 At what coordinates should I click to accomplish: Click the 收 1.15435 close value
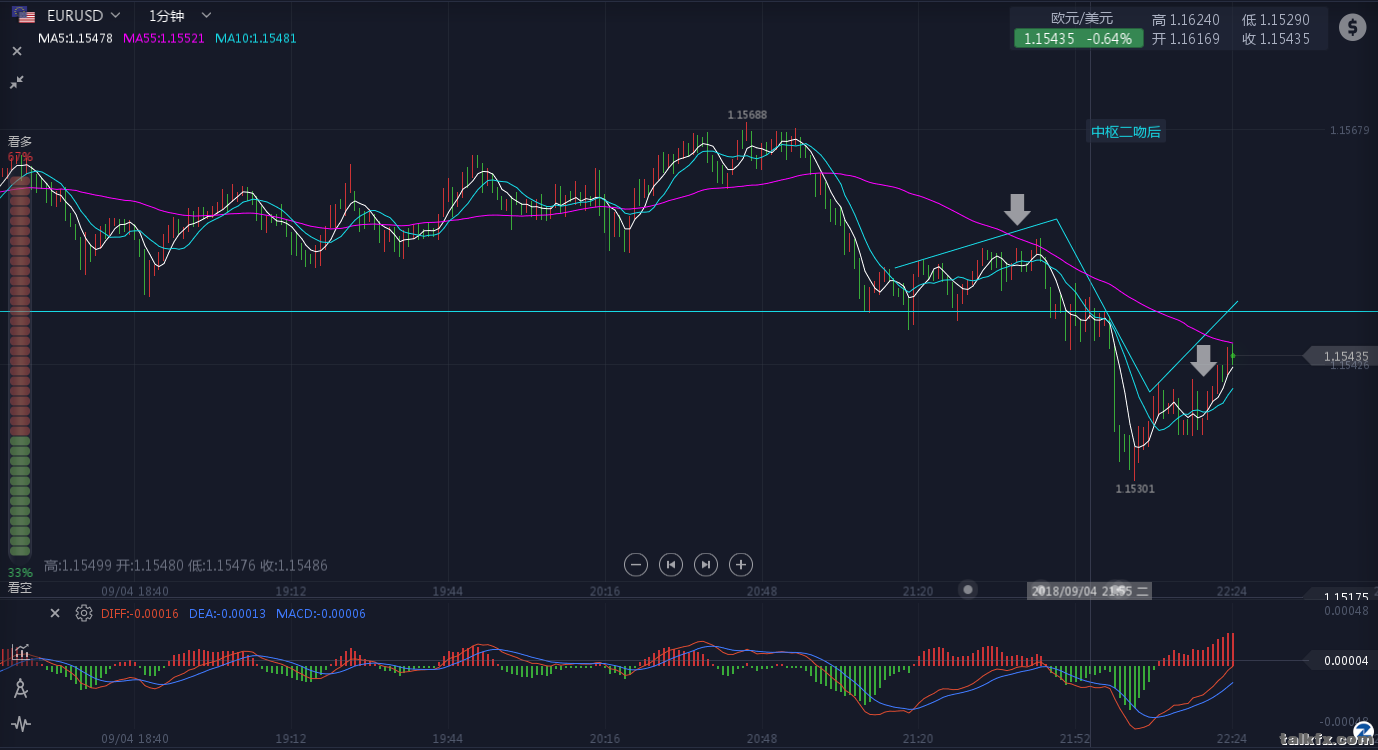[x=1276, y=39]
